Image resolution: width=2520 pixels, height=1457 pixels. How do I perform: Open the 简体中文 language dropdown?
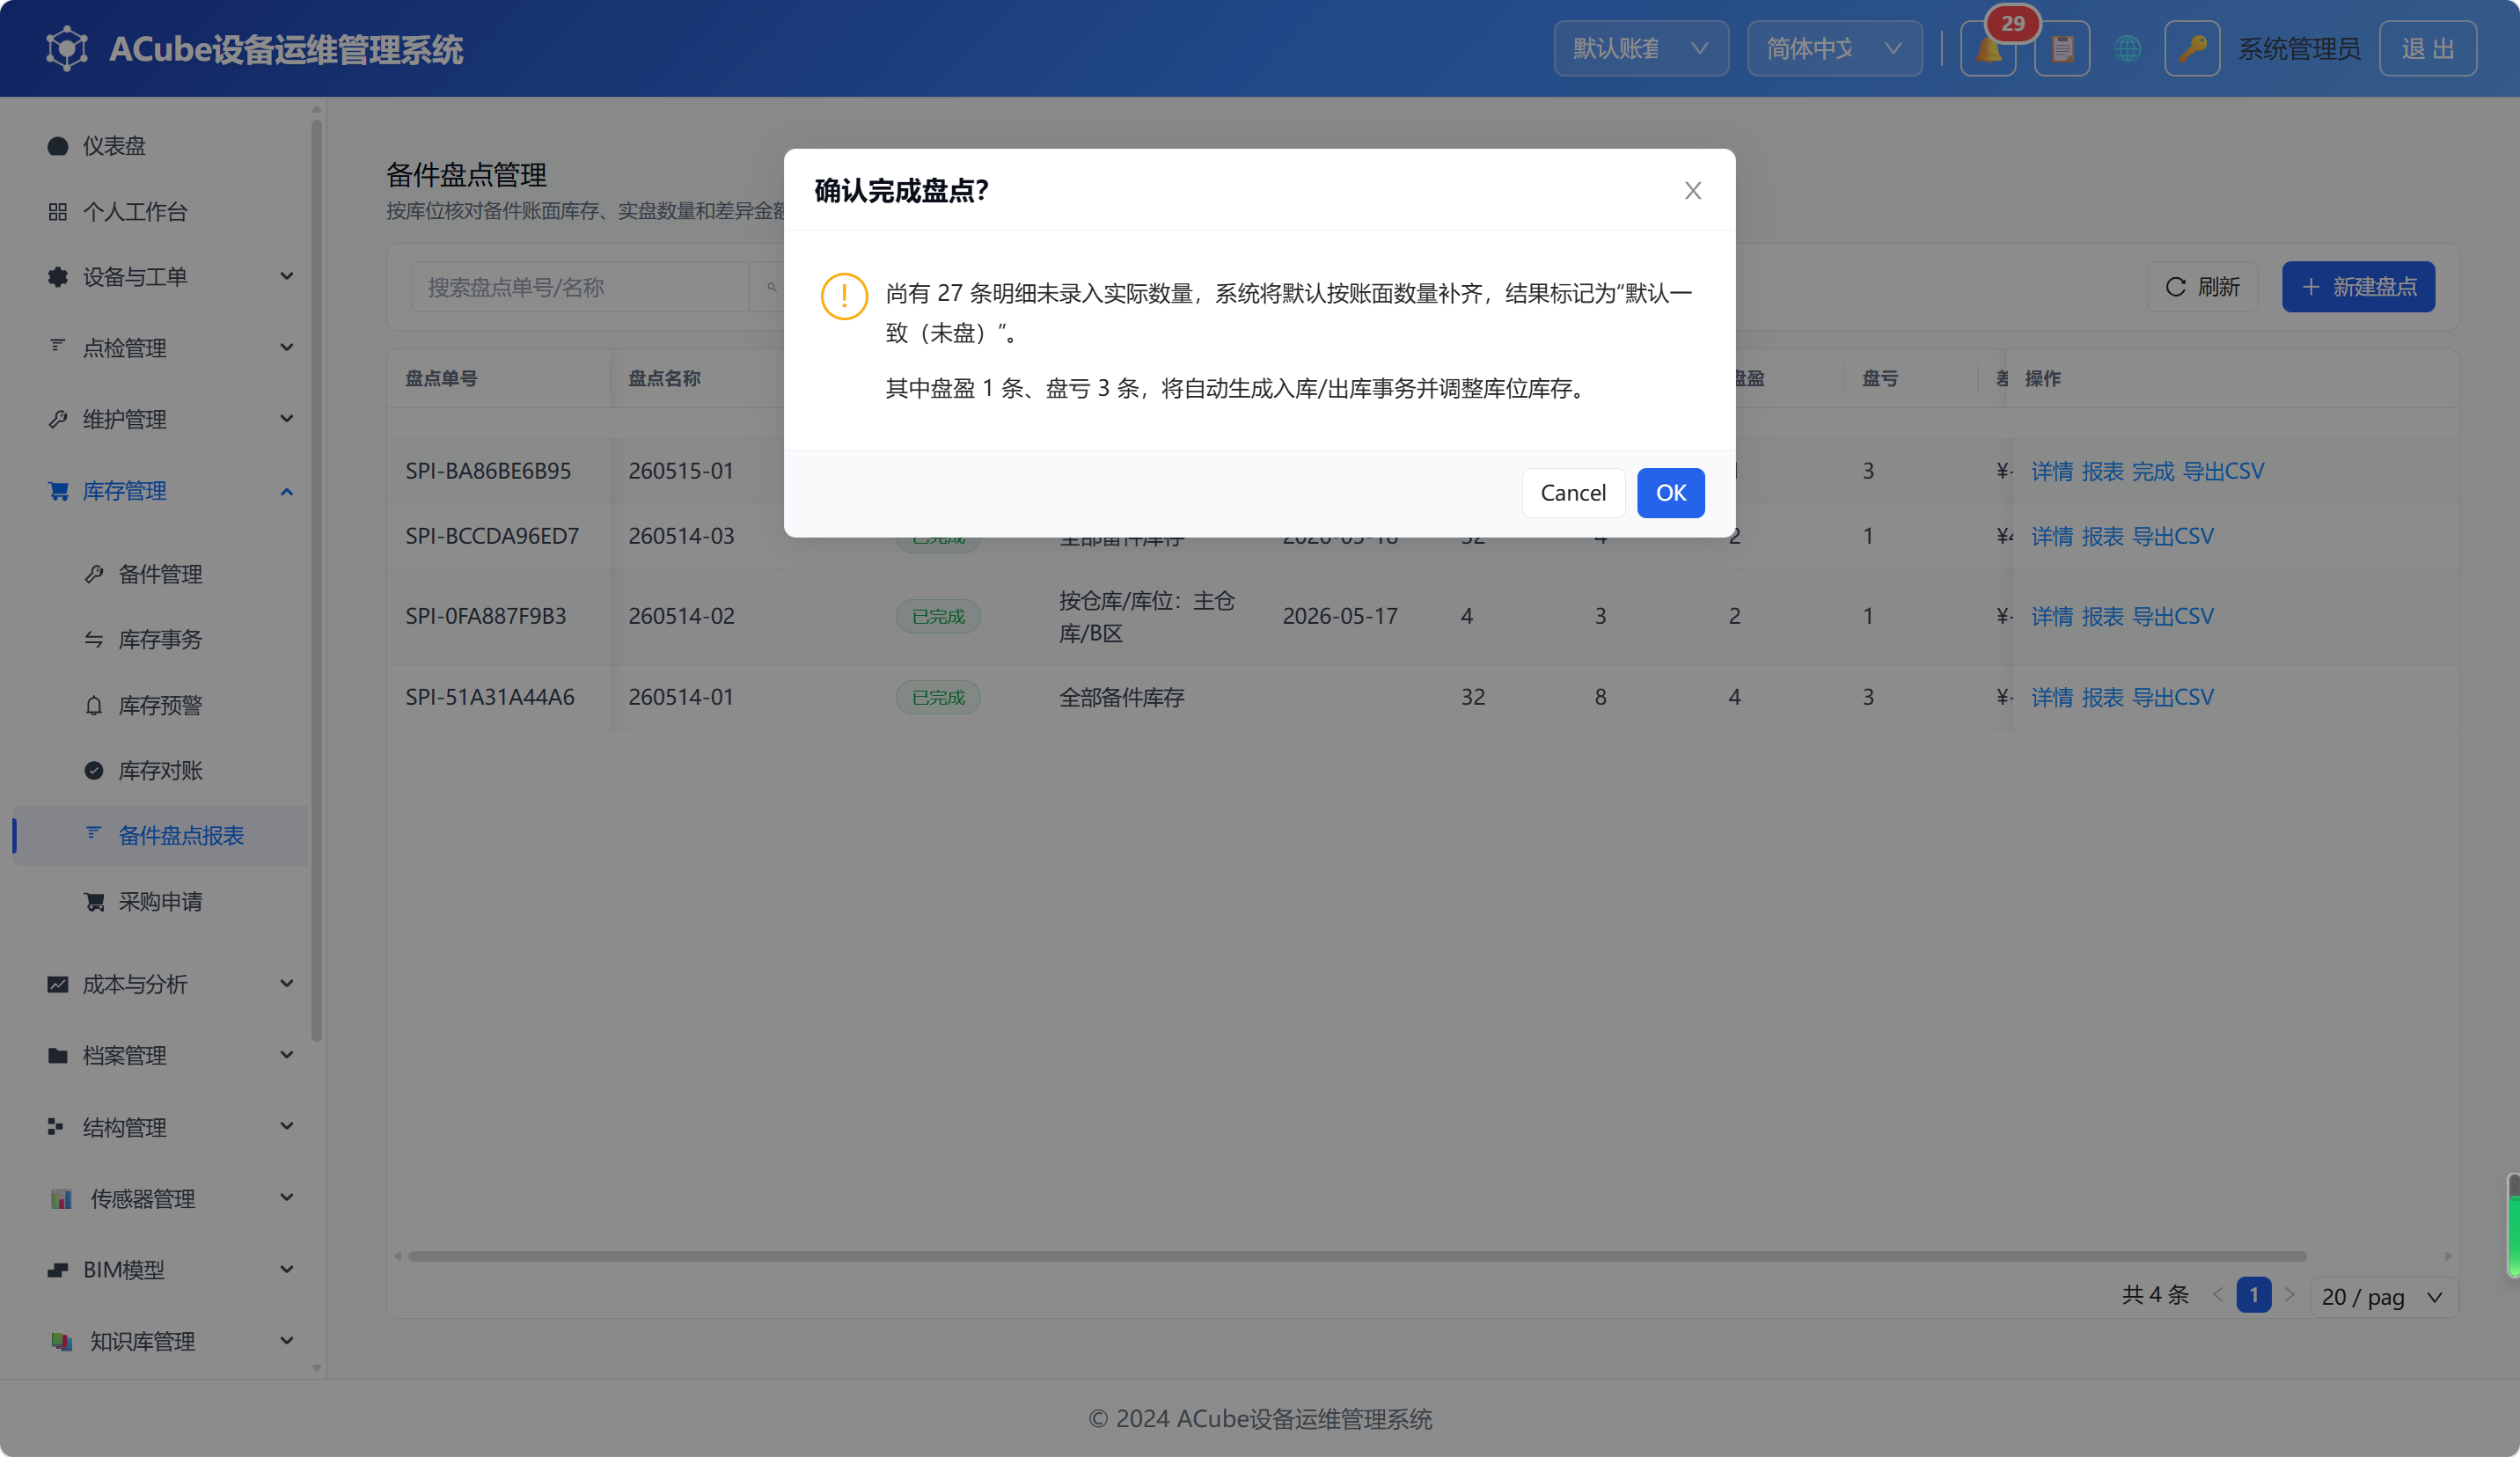1834,48
